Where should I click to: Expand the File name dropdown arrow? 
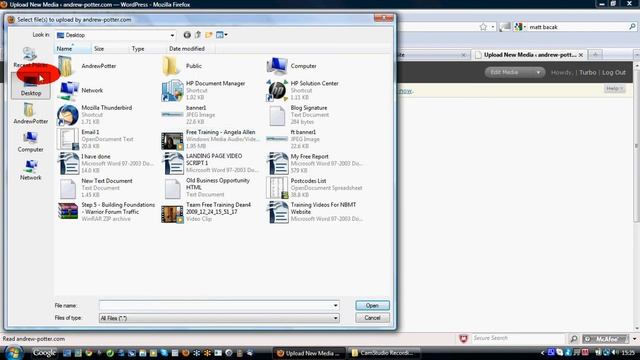coord(336,305)
